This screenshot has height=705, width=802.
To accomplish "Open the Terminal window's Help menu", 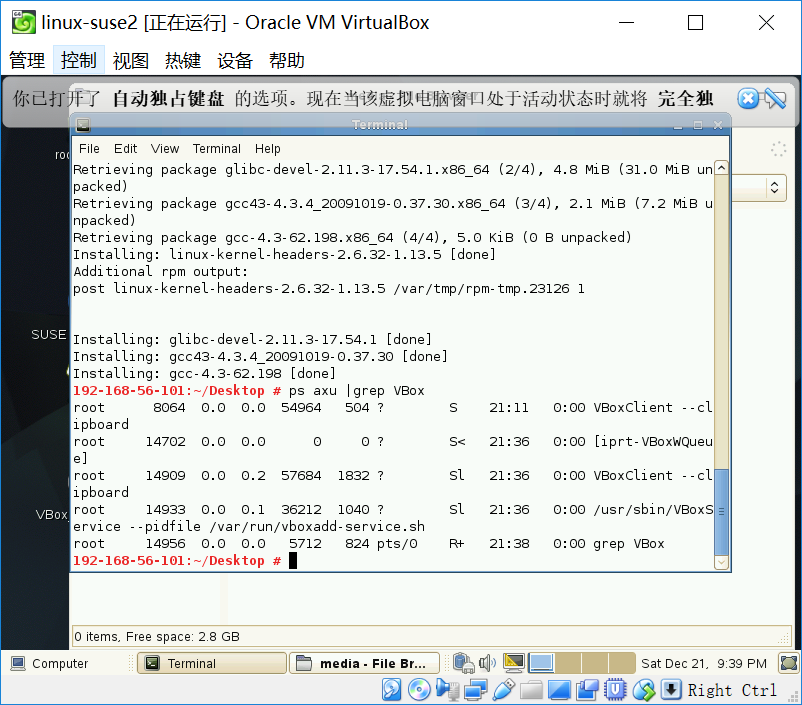I will pos(268,149).
